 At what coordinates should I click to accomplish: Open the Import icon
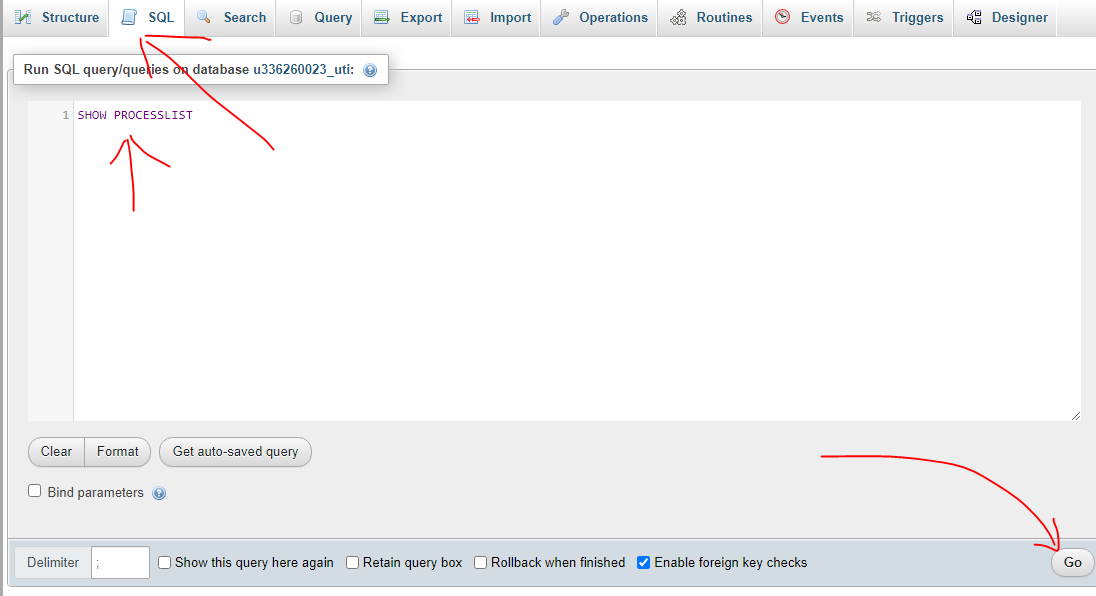tap(469, 16)
